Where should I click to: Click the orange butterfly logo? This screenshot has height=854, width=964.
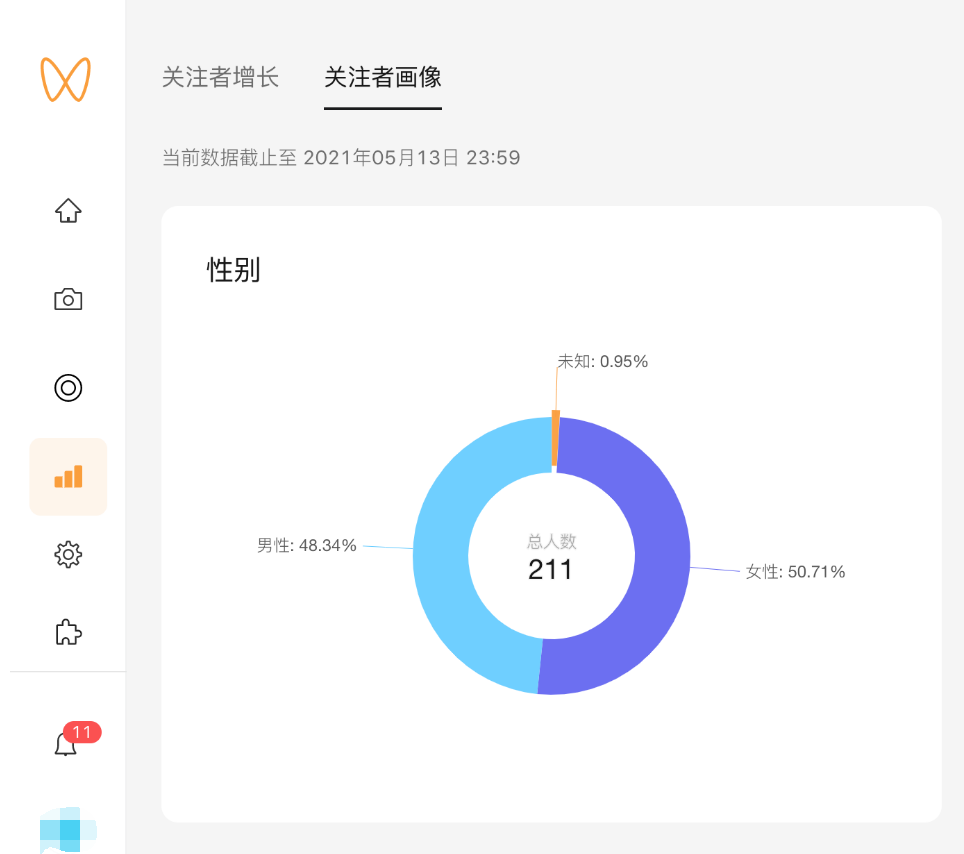67,78
